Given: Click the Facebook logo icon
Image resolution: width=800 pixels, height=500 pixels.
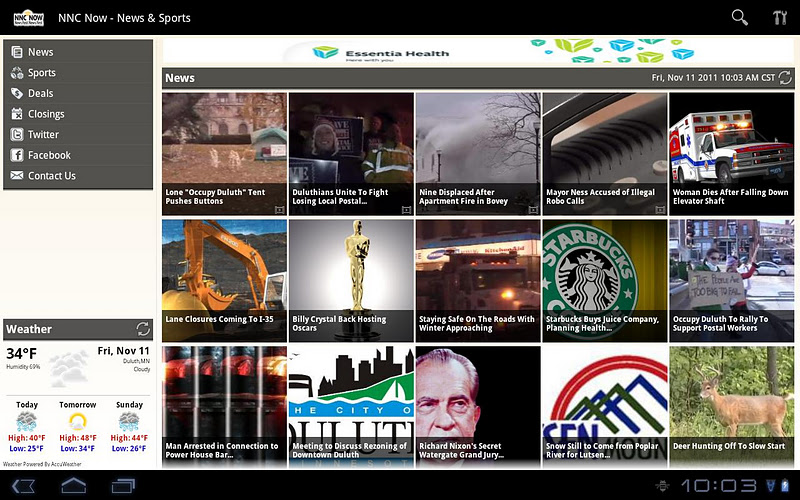Looking at the screenshot, I should click(17, 155).
